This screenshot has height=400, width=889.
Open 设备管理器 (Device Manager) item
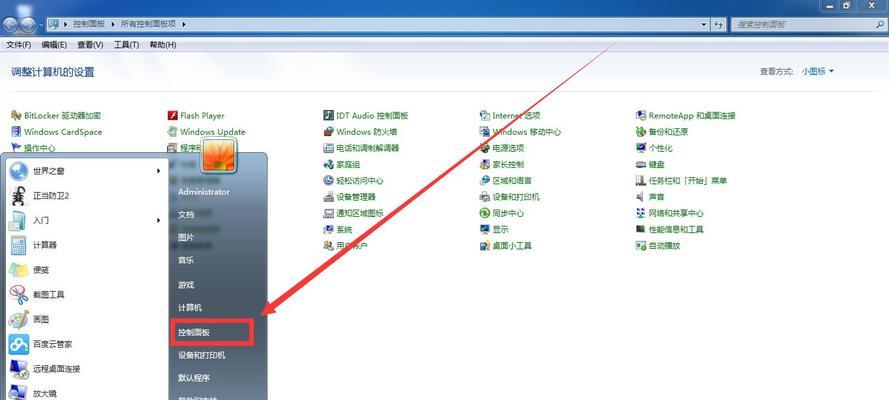point(350,197)
